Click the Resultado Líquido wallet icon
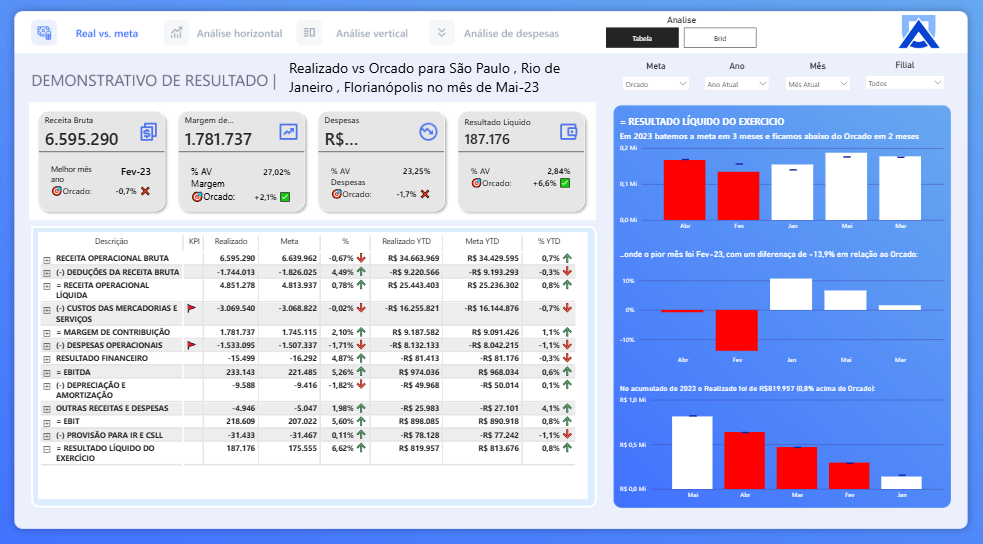Screen dimensions: 983x544 click(x=568, y=132)
